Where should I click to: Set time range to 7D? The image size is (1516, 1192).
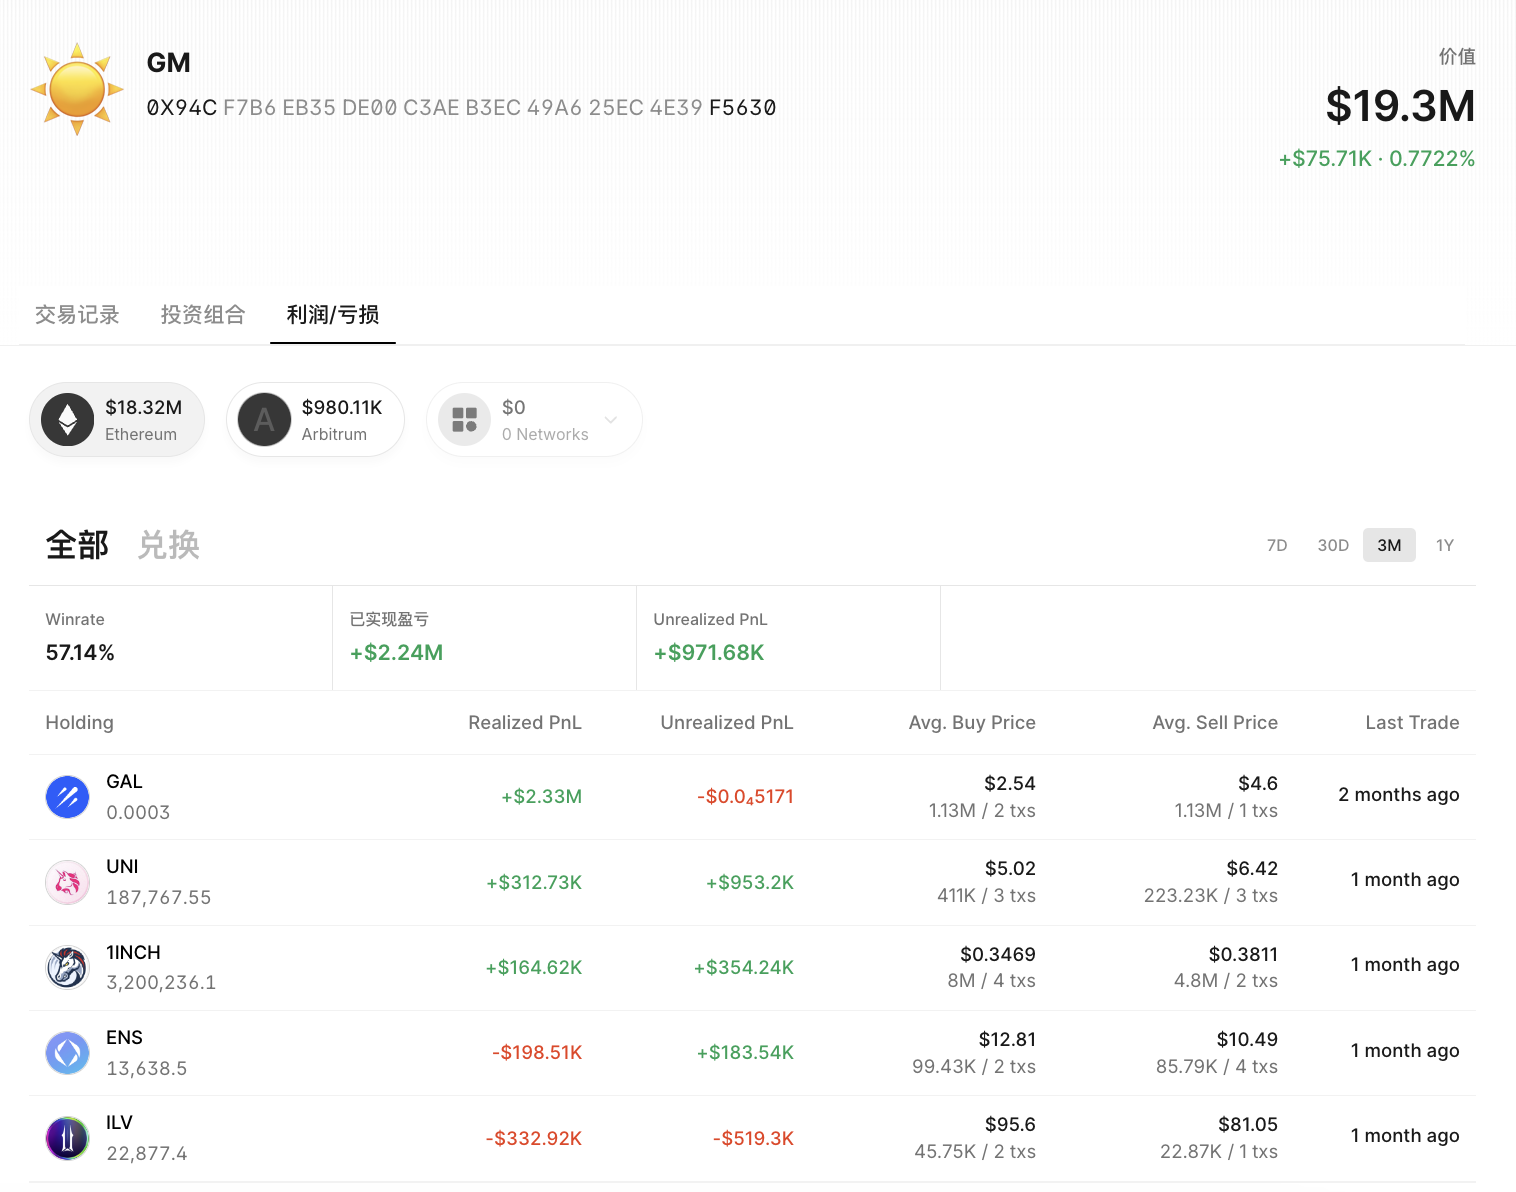point(1277,545)
